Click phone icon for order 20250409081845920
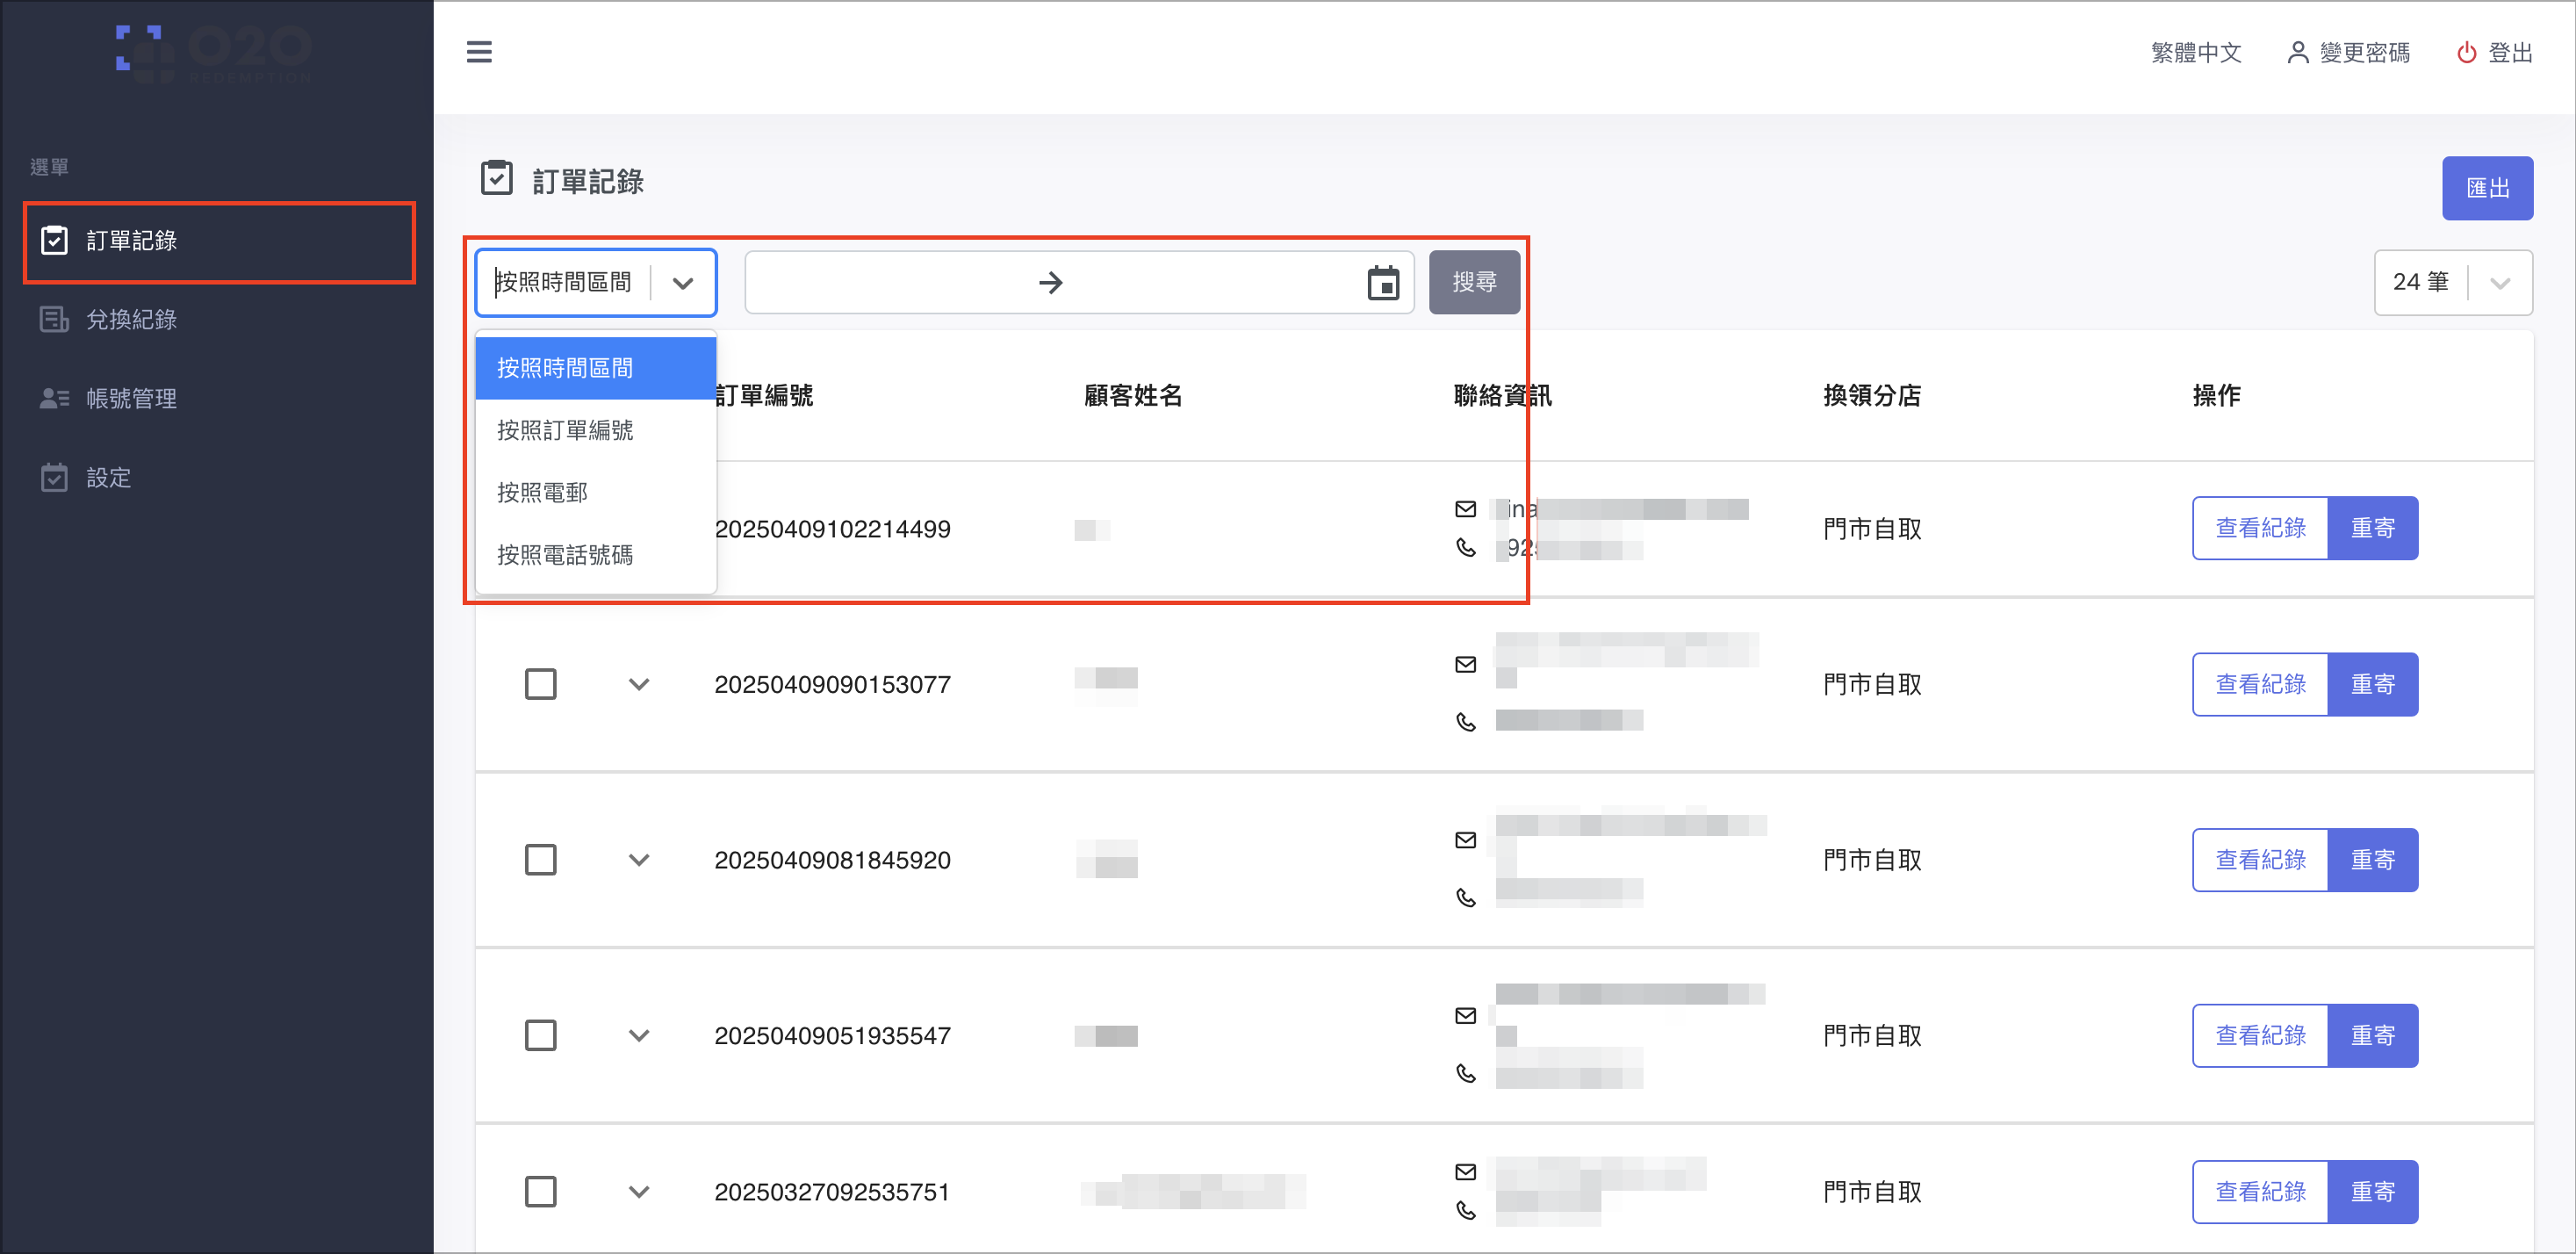 [x=1465, y=898]
